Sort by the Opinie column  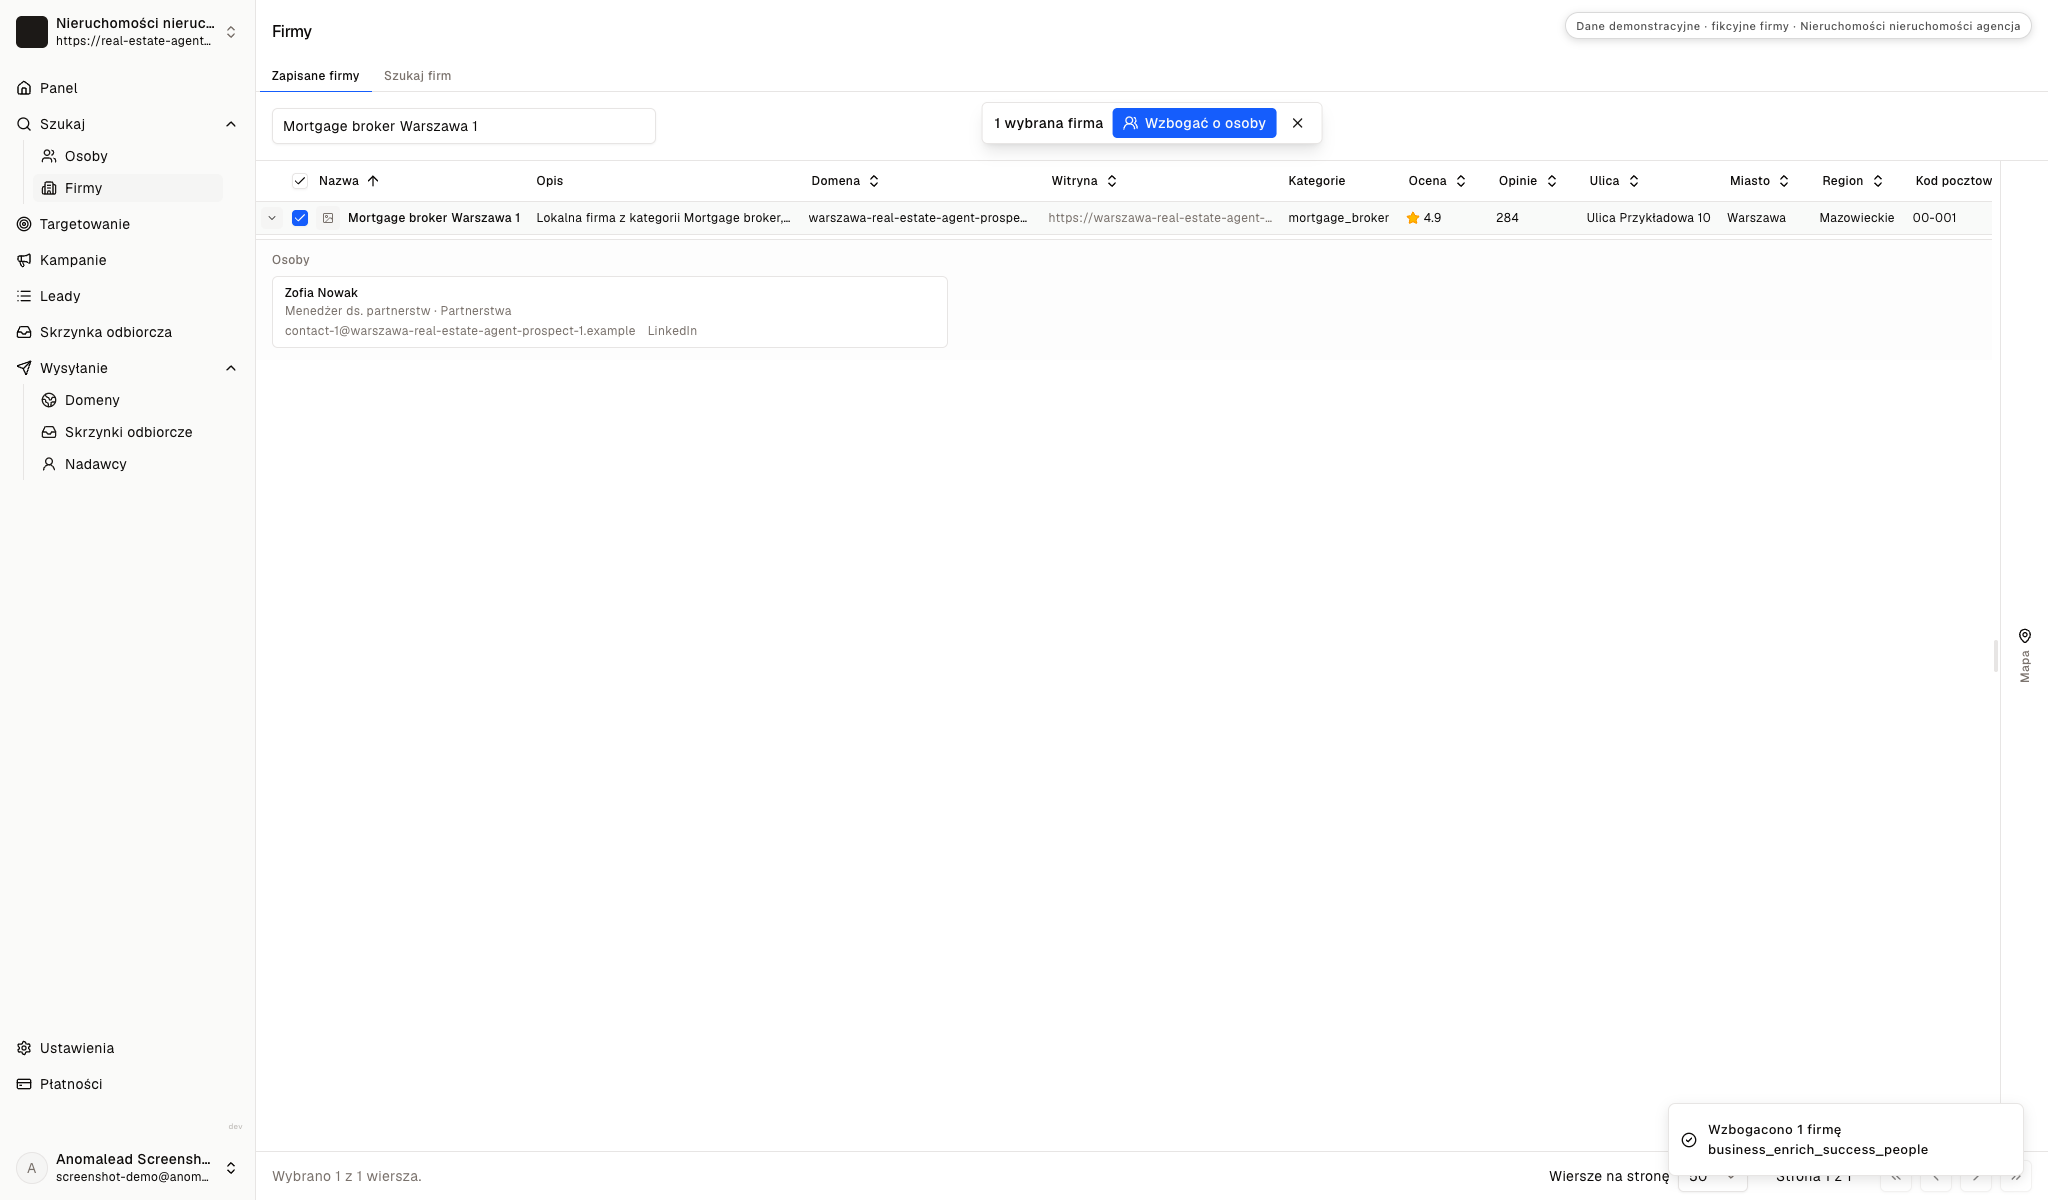point(1528,181)
